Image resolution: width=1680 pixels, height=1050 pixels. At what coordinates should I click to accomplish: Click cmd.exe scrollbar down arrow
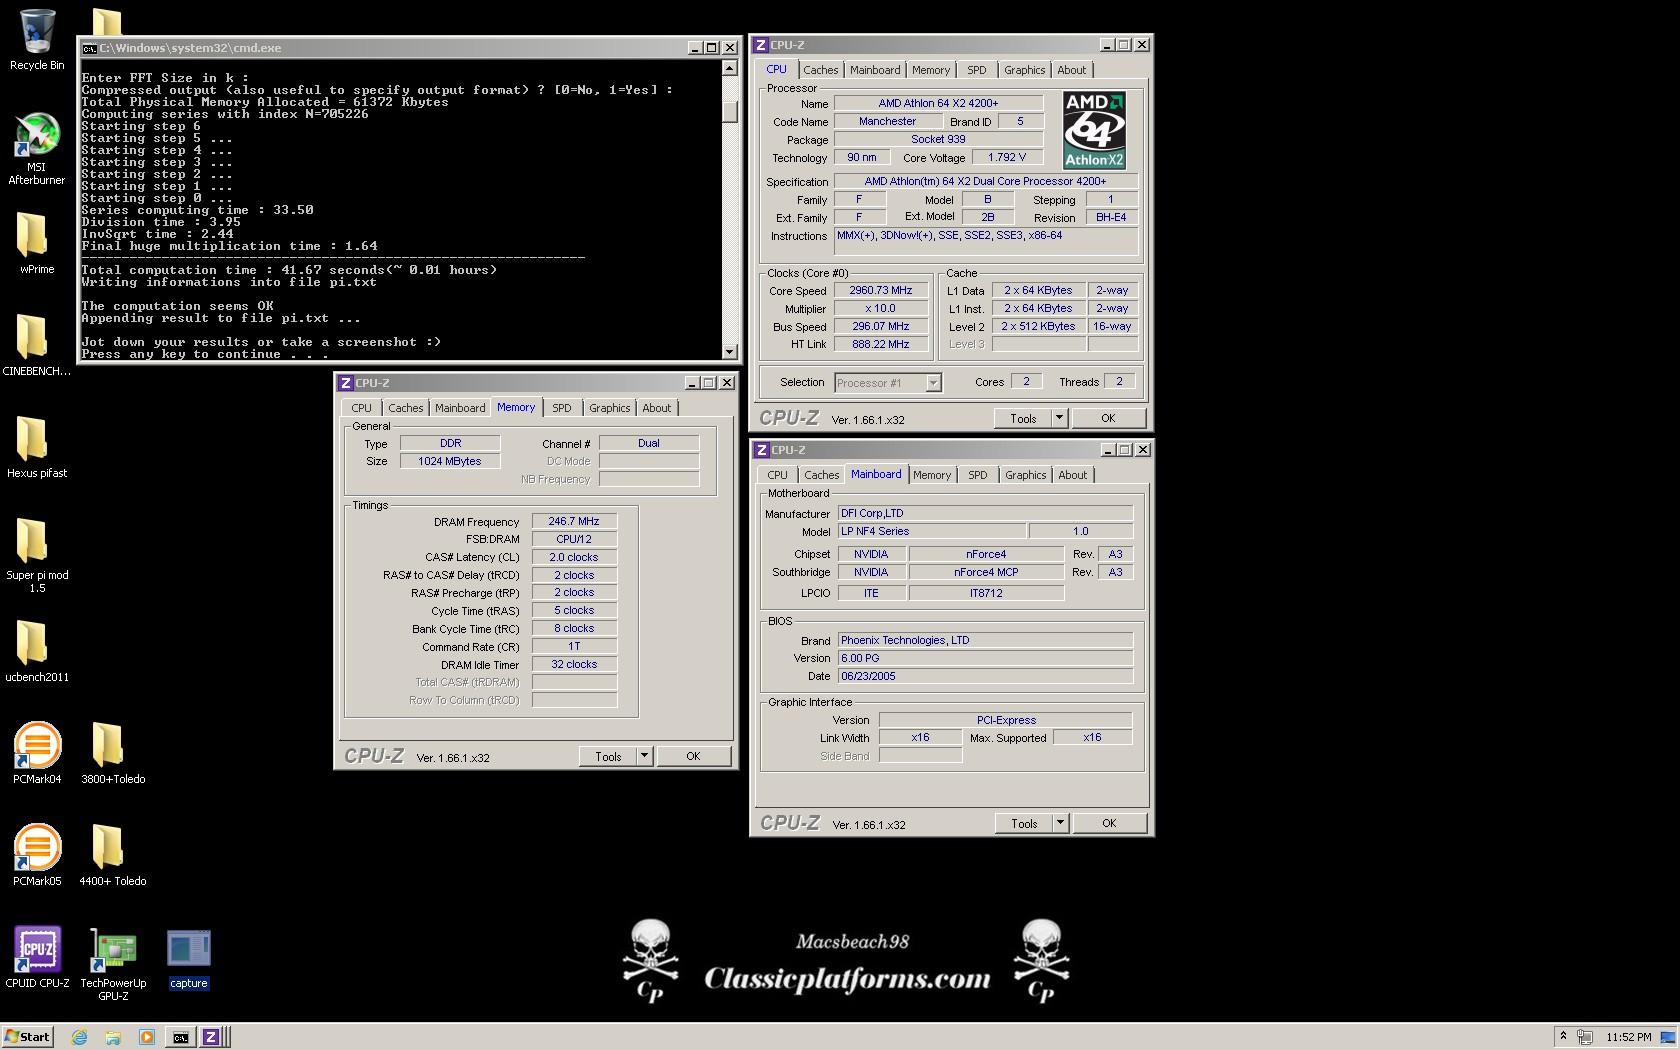[730, 351]
